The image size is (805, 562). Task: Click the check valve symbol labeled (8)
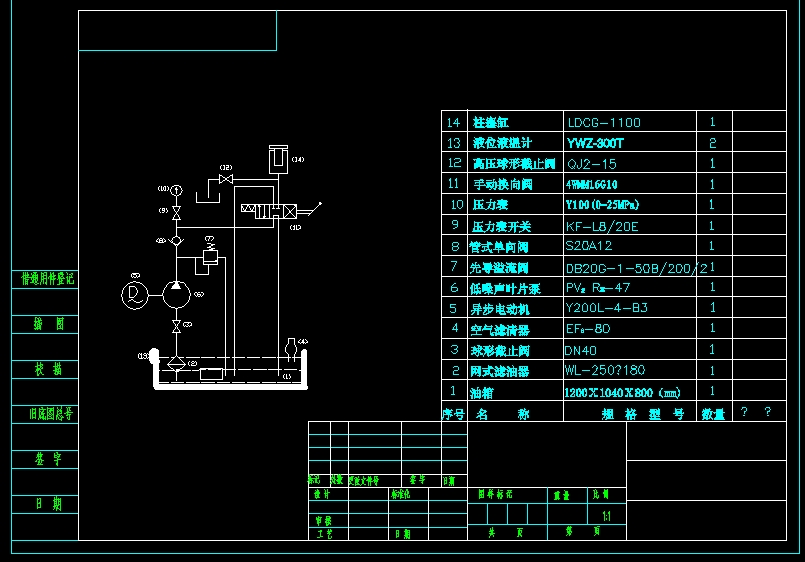(176, 241)
